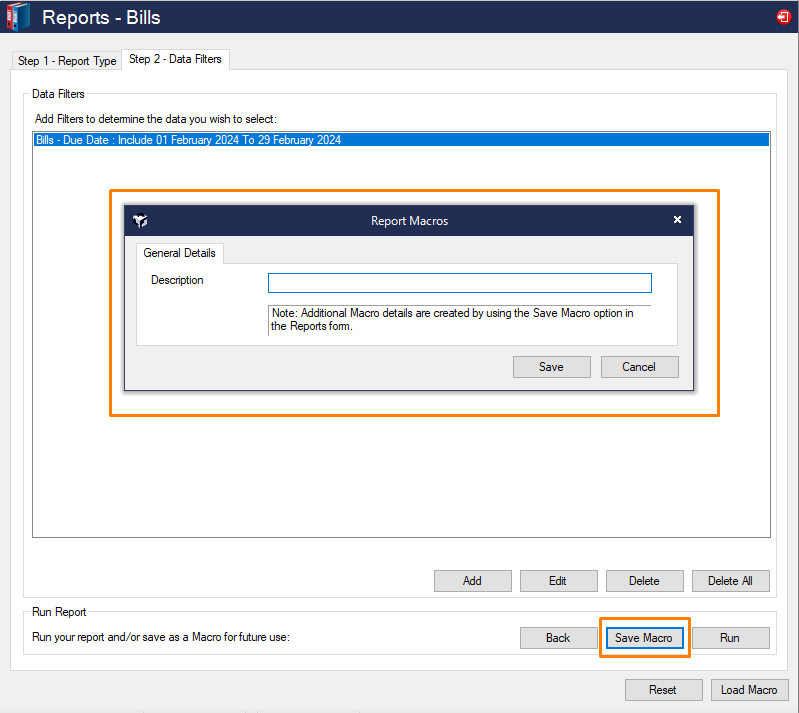Click the Report Macros dialog logo icon
799x713 pixels.
pyautogui.click(x=140, y=221)
